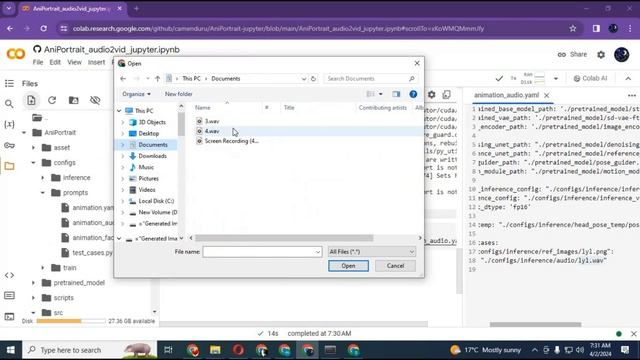The image size is (640, 360).
Task: Select the Screen Recording file
Action: pyautogui.click(x=227, y=141)
